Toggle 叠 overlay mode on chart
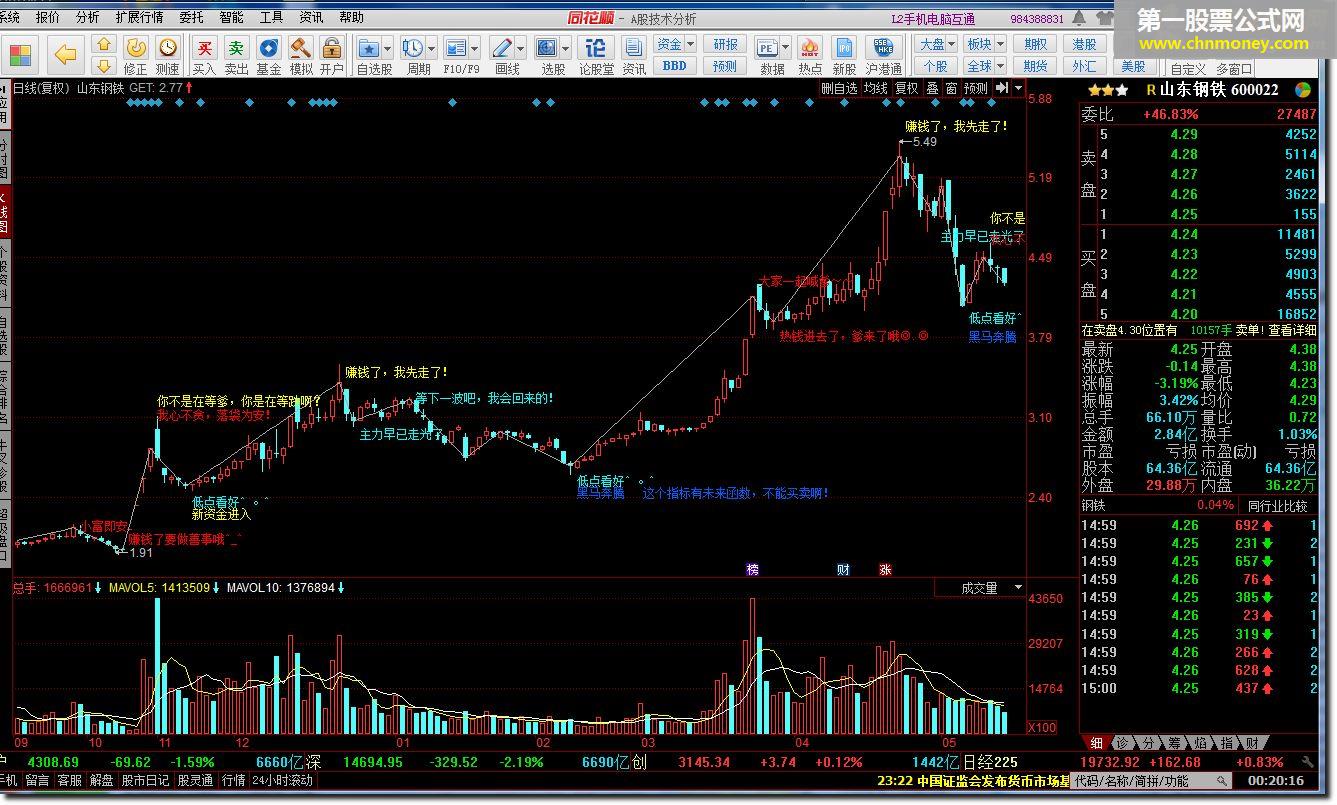1337x805 pixels. [932, 88]
